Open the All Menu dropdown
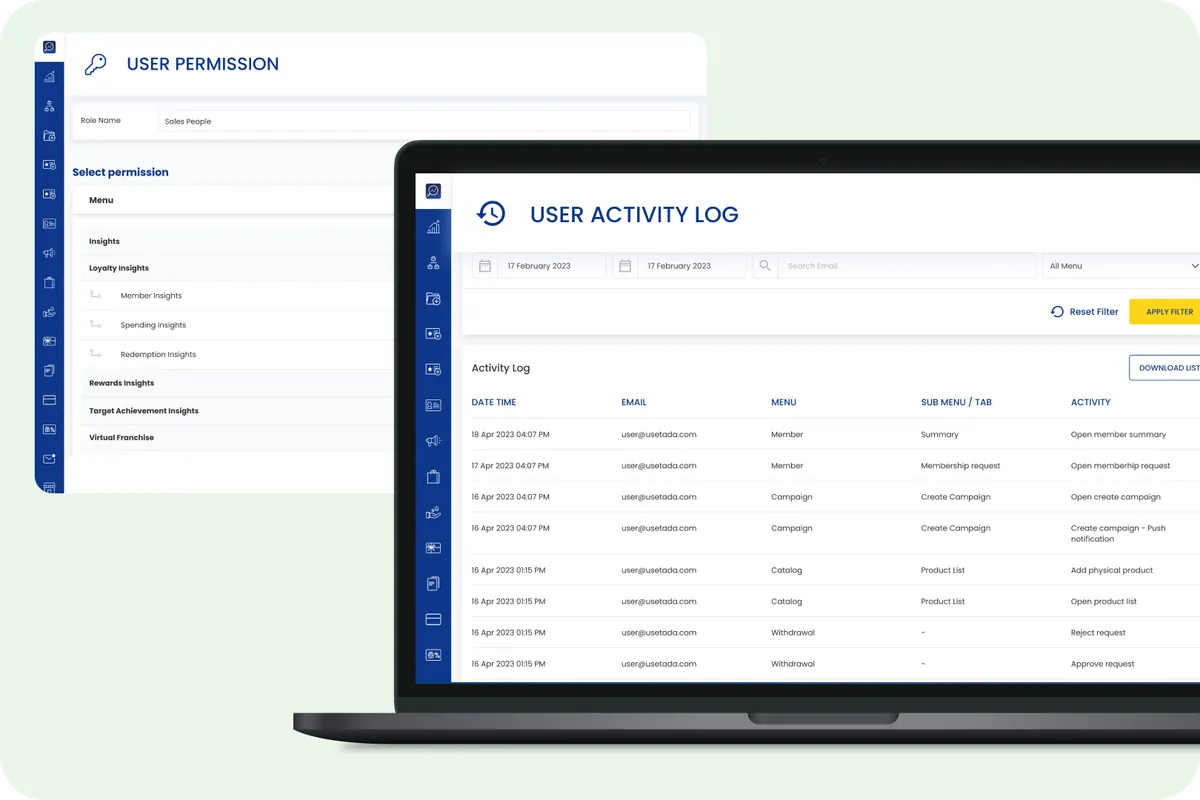 click(1121, 266)
